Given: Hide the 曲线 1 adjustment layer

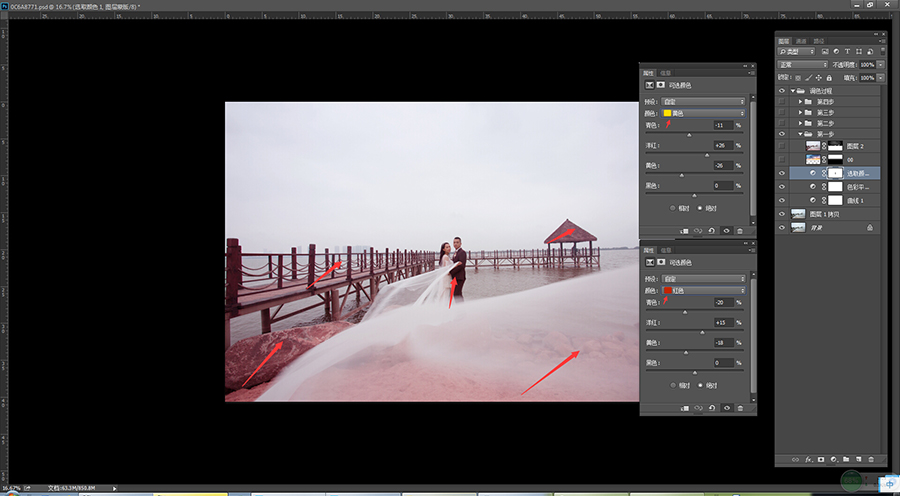Looking at the screenshot, I should [781, 200].
